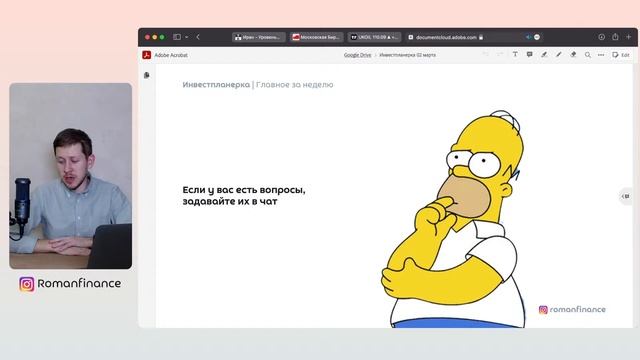The height and width of the screenshot is (360, 640).
Task: Open the page options ellipsis in the address bar
Action: pyautogui.click(x=537, y=37)
